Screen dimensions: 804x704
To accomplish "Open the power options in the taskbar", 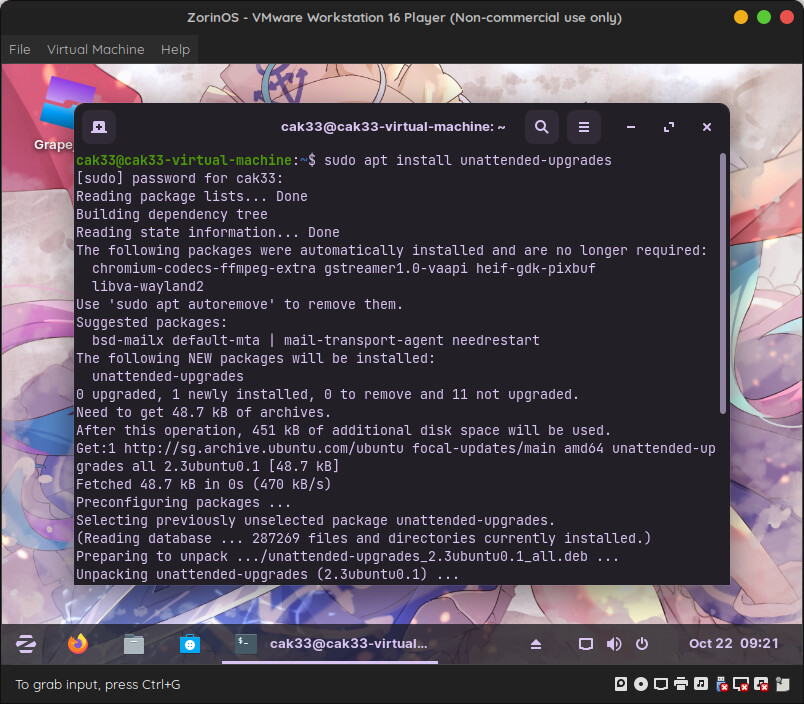I will click(641, 644).
